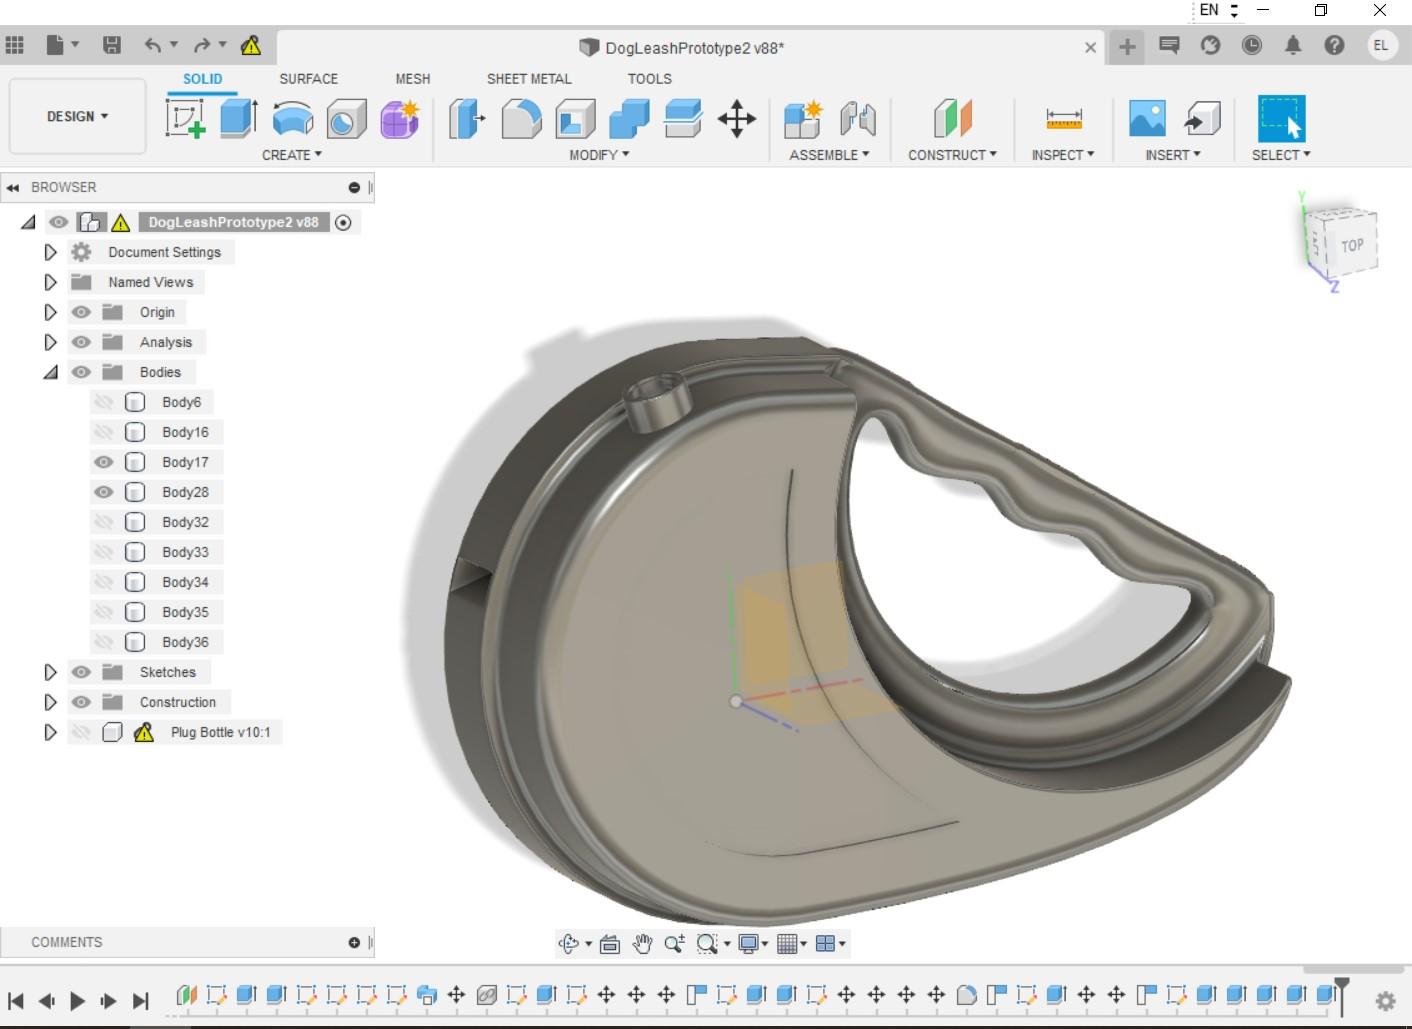This screenshot has width=1412, height=1029.
Task: Click TOP on the ViewCube
Action: click(1353, 243)
